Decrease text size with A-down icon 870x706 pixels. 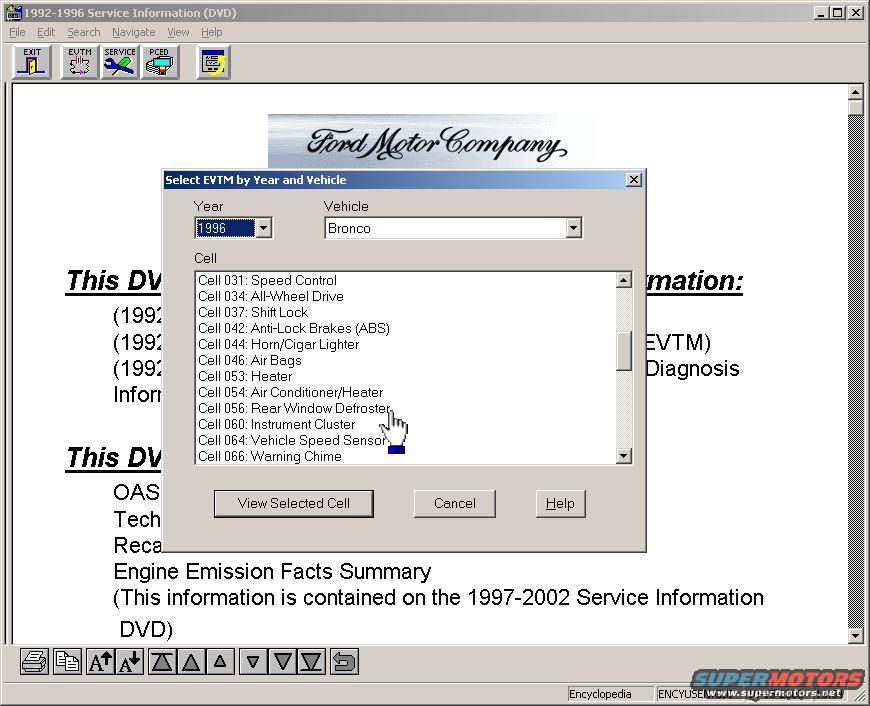(x=130, y=662)
